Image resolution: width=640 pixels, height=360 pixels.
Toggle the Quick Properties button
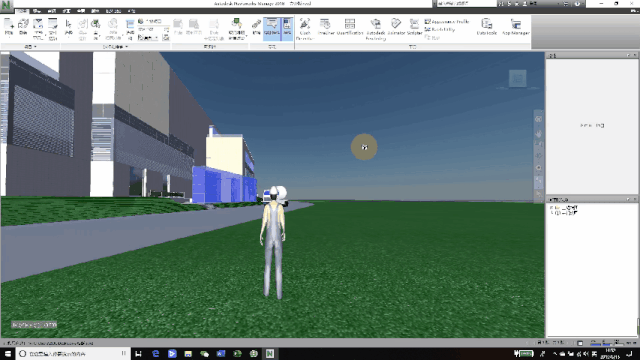[x=272, y=29]
